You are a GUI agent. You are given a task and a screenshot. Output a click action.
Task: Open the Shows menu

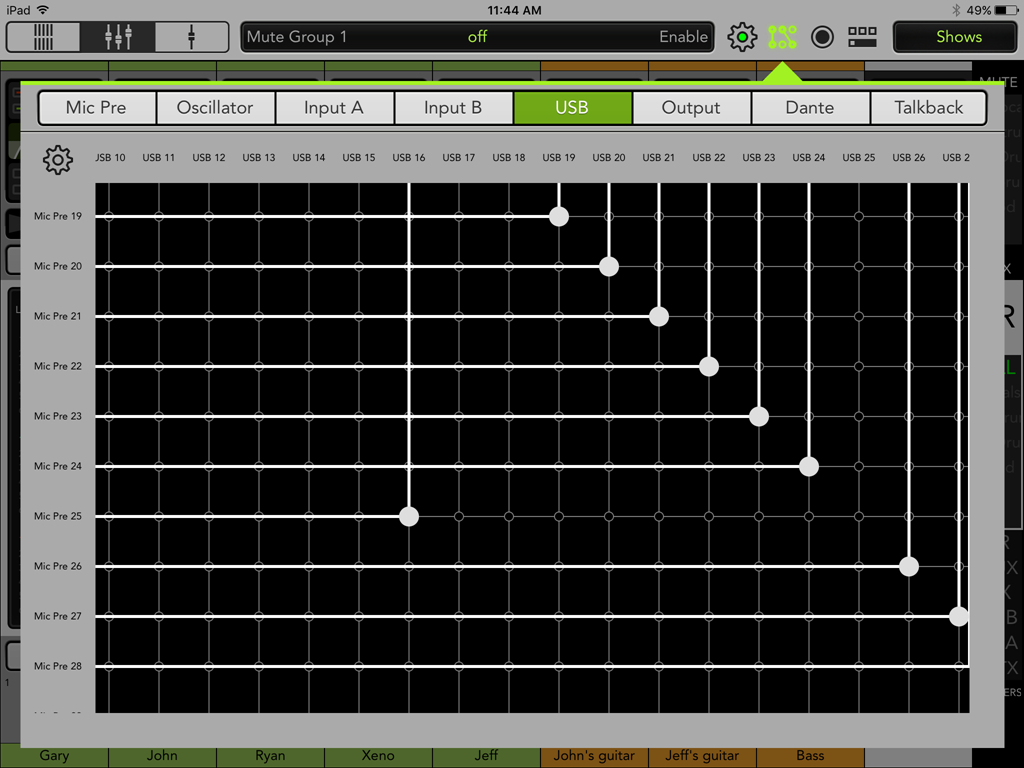(957, 37)
